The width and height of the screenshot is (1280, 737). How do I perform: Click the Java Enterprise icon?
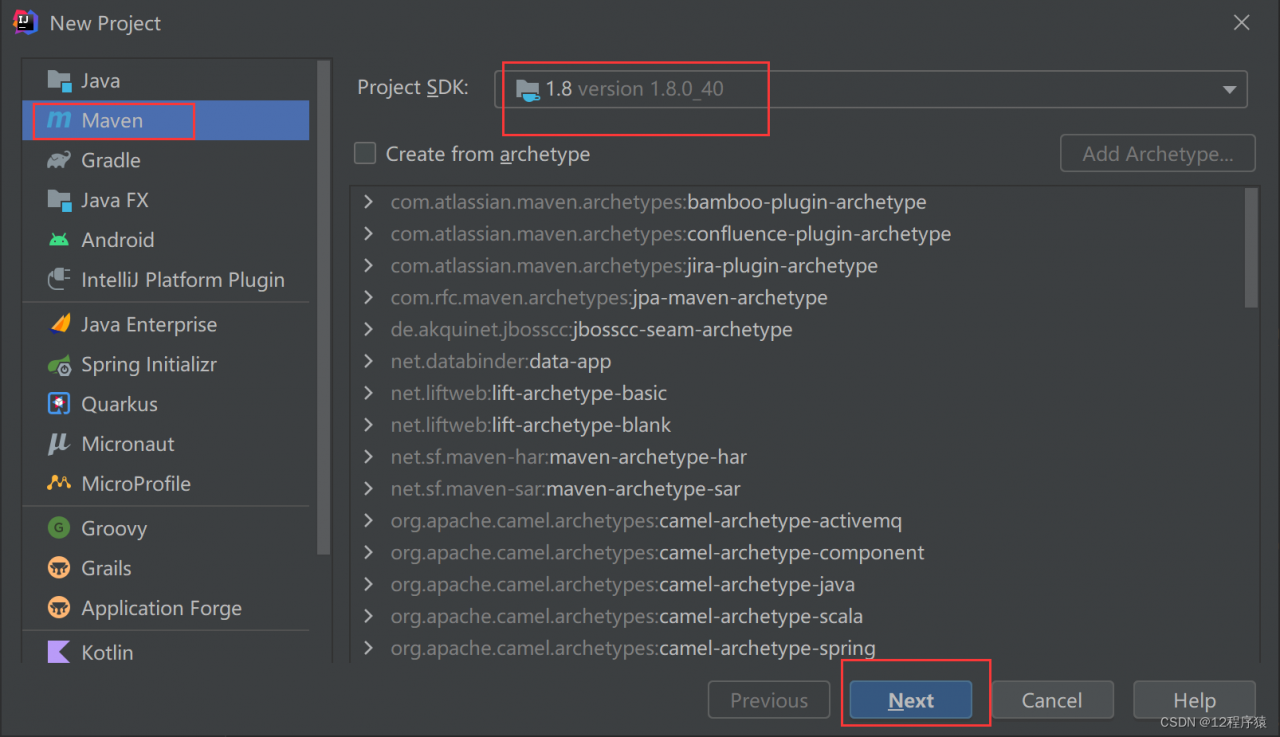click(x=59, y=324)
